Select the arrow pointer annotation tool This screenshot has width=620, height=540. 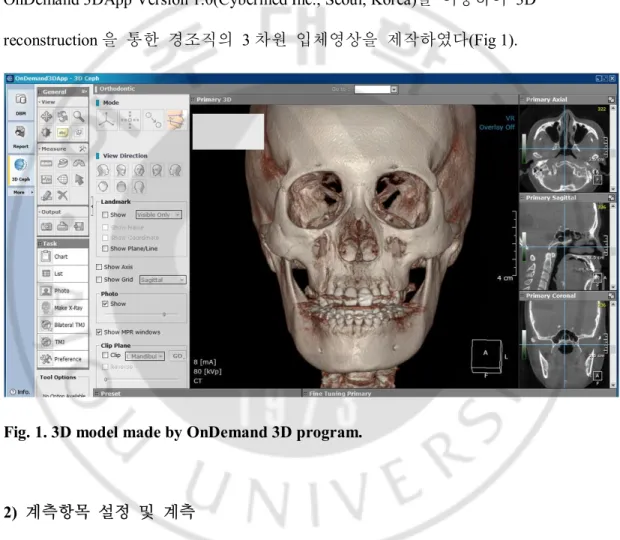pos(79,179)
